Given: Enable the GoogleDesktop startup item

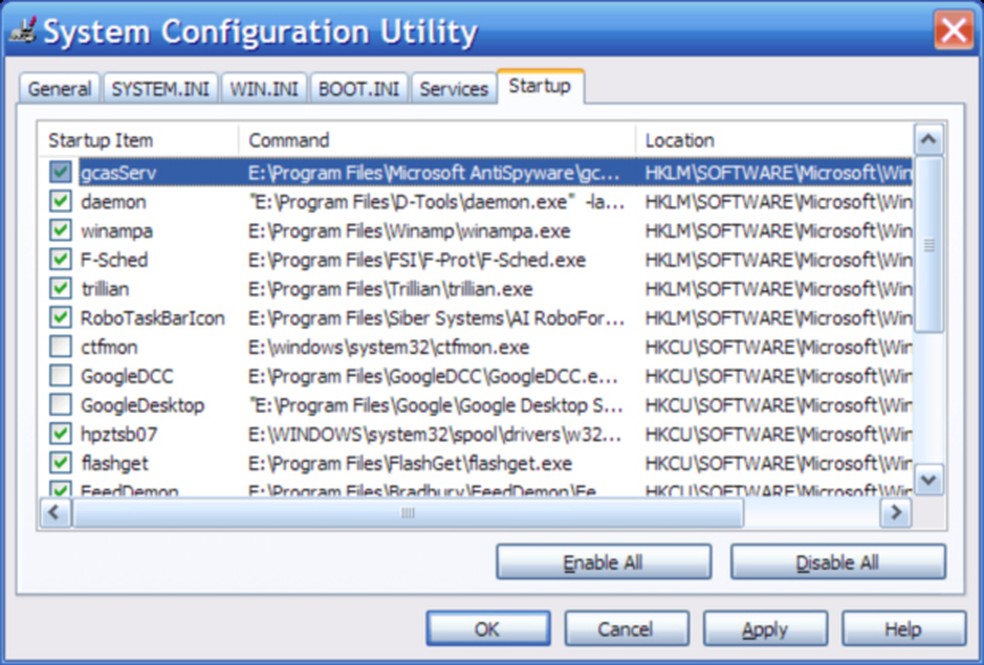Looking at the screenshot, I should click(x=61, y=406).
